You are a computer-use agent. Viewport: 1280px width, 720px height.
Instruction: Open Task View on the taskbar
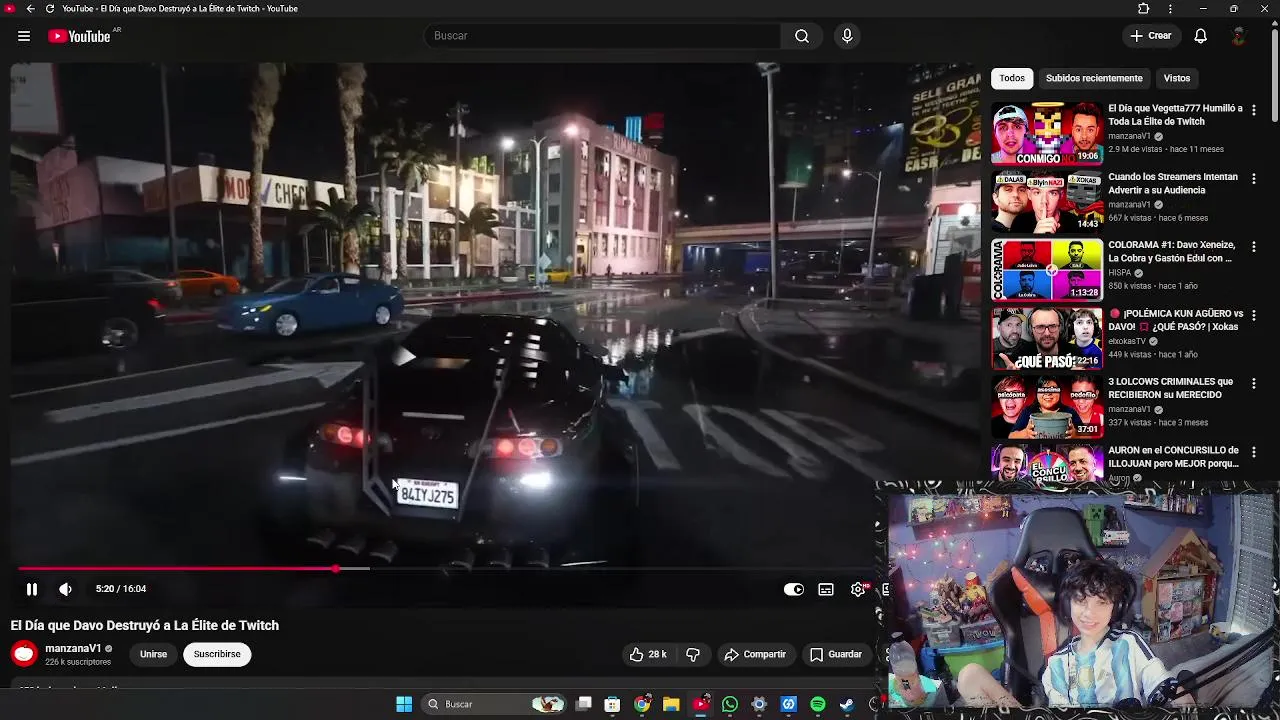click(584, 704)
